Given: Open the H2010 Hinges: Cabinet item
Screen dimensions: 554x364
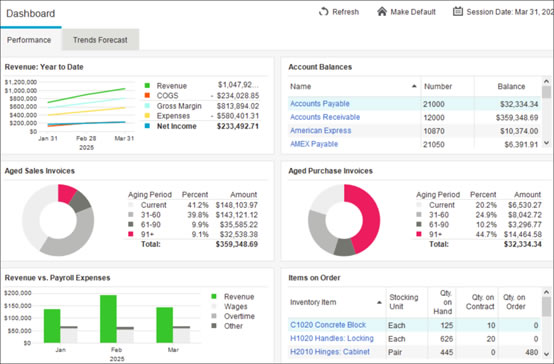Looking at the screenshot, I should [x=330, y=352].
